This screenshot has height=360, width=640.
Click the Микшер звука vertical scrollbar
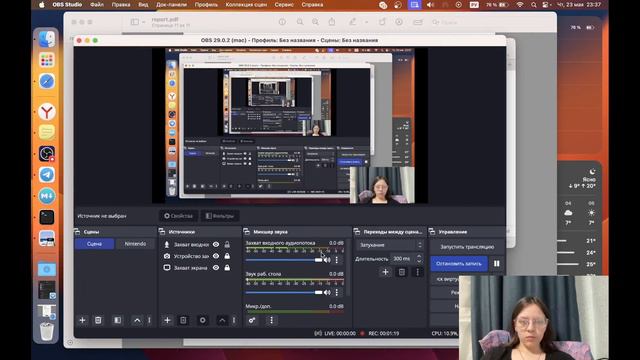click(348, 267)
